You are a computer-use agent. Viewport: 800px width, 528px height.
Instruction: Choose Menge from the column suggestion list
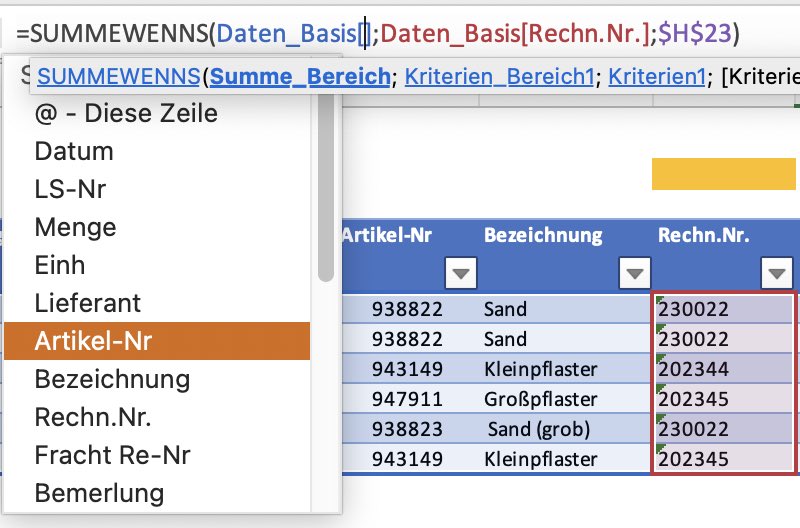click(x=157, y=227)
